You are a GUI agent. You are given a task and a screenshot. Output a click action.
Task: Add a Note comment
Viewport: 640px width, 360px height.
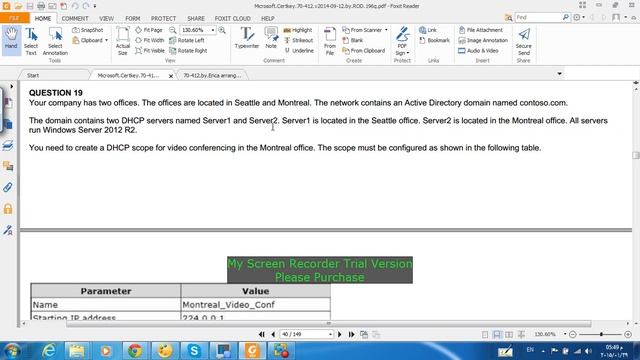[x=271, y=38]
